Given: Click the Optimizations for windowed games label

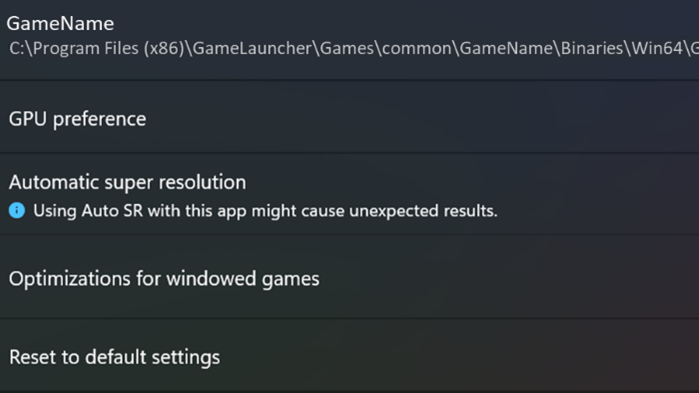Looking at the screenshot, I should [164, 279].
